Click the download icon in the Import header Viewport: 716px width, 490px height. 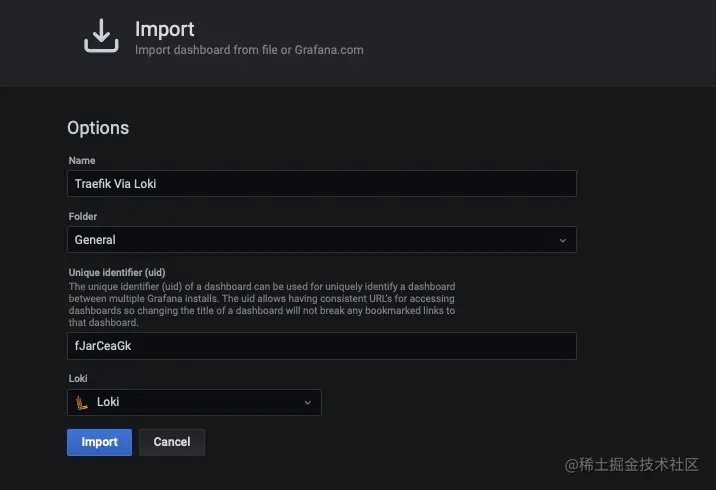tap(100, 36)
